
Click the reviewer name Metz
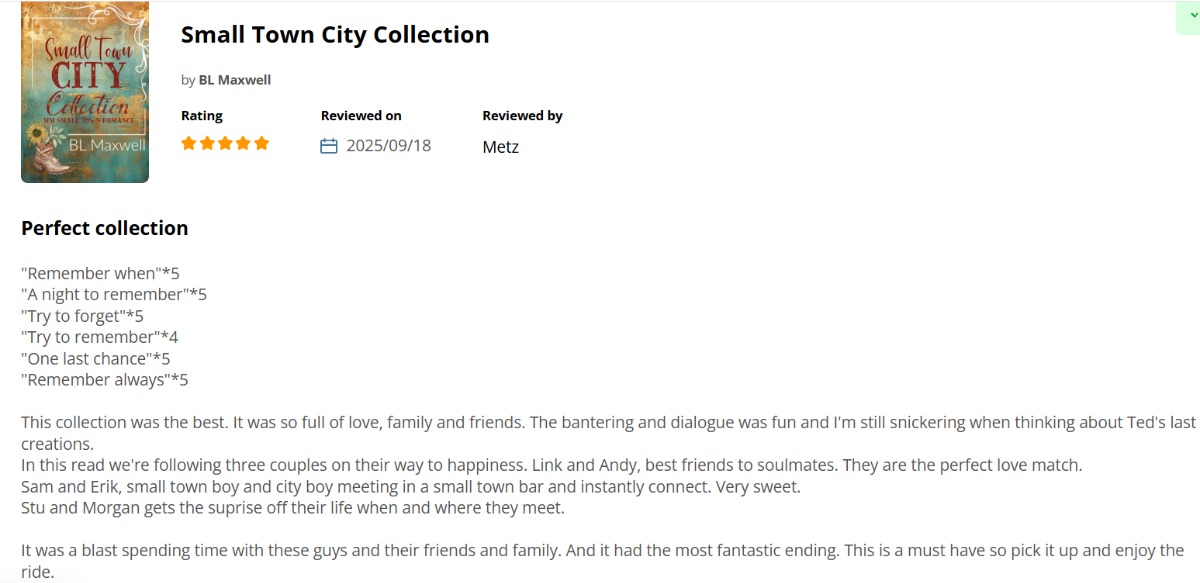pos(500,147)
